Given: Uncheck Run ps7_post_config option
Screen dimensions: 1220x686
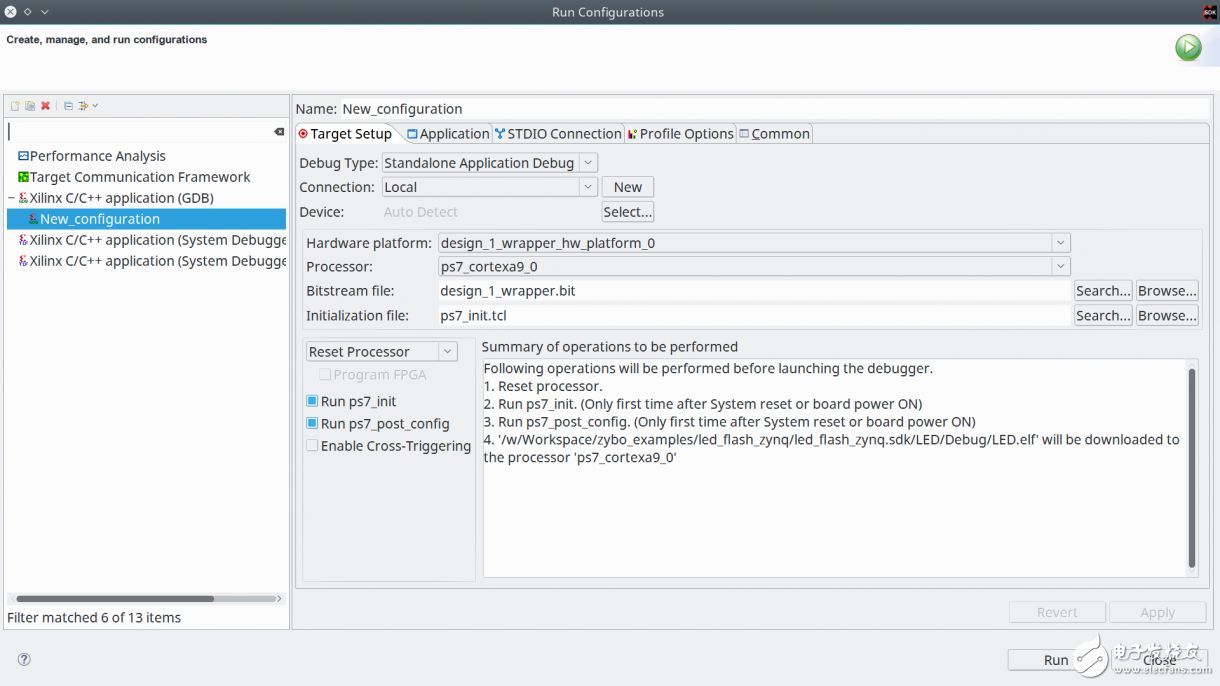Looking at the screenshot, I should coord(312,424).
